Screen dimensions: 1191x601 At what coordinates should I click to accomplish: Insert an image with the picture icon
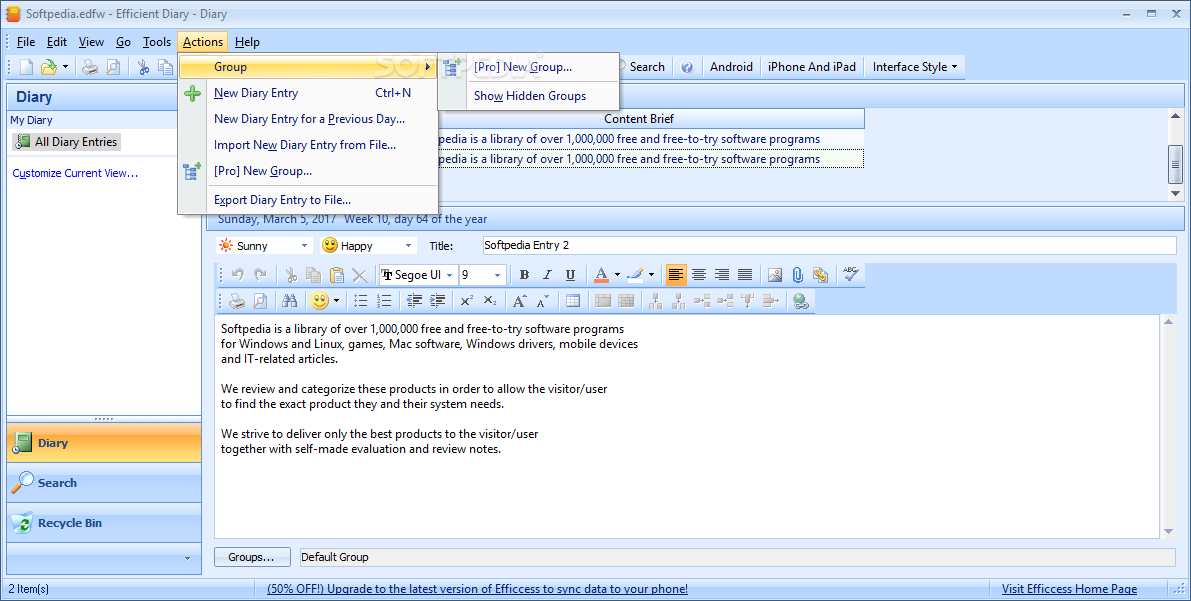click(x=775, y=275)
